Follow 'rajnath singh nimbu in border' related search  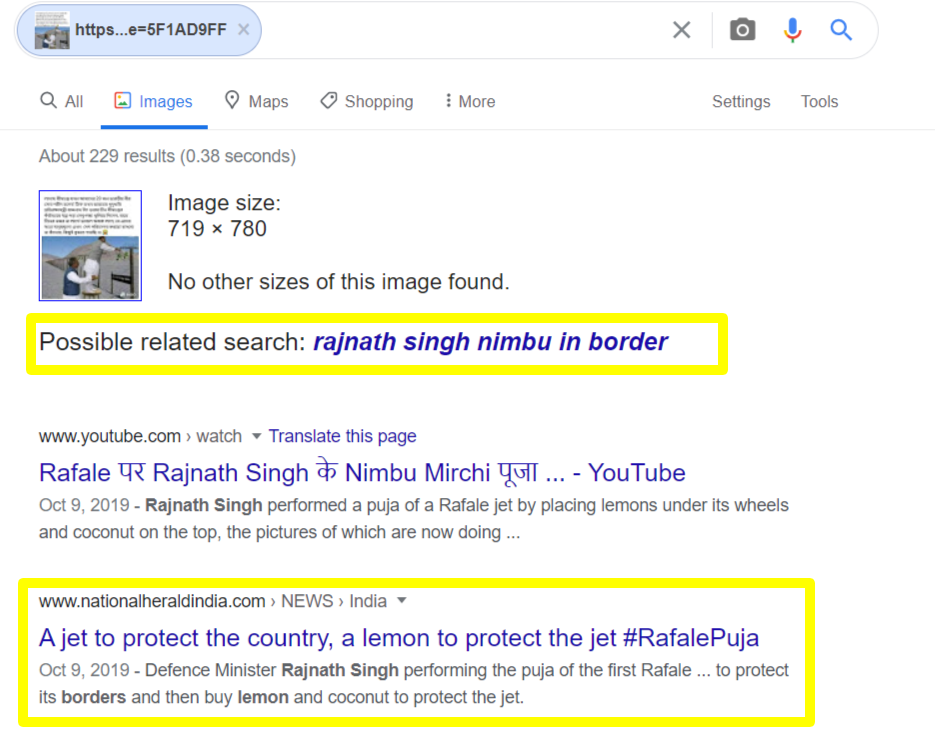point(490,342)
